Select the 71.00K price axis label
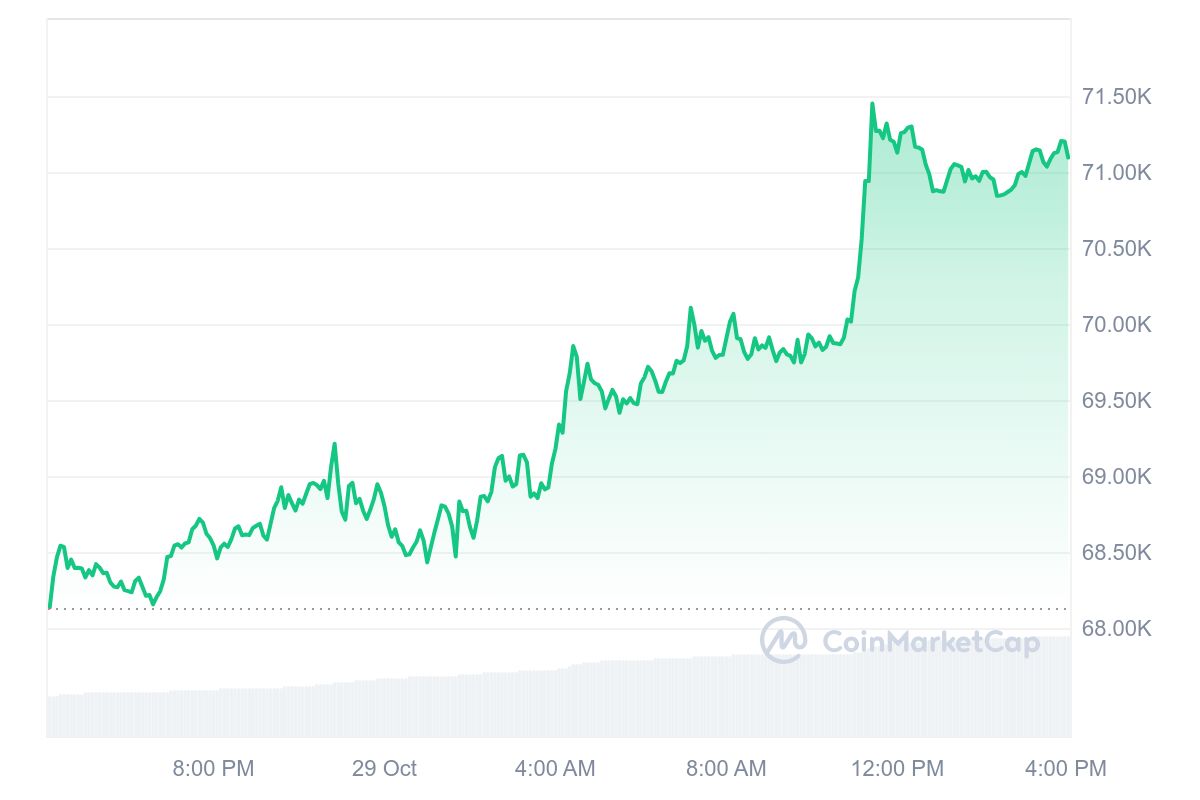Image resolution: width=1200 pixels, height=800 pixels. (x=1117, y=173)
